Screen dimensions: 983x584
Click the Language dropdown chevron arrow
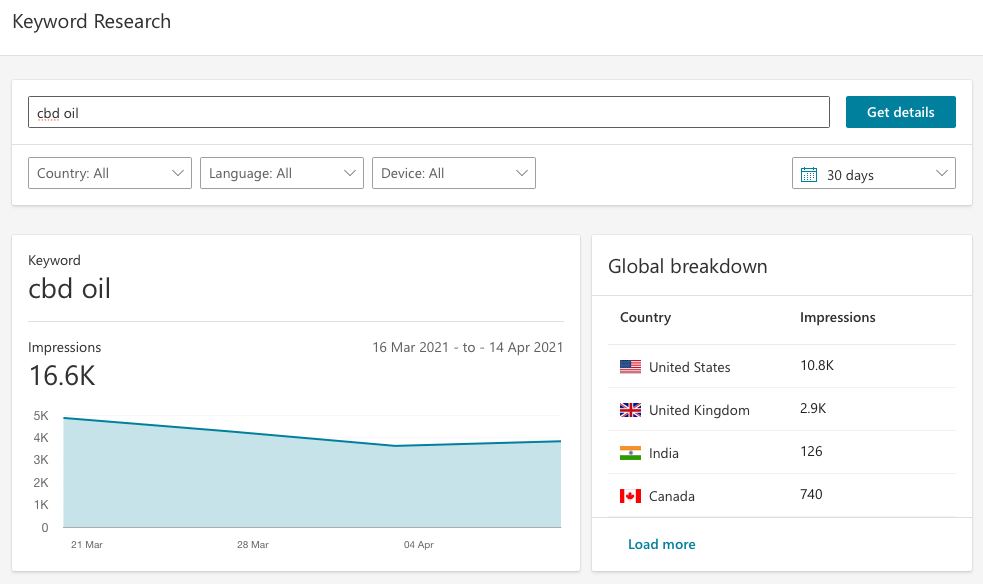click(x=350, y=173)
